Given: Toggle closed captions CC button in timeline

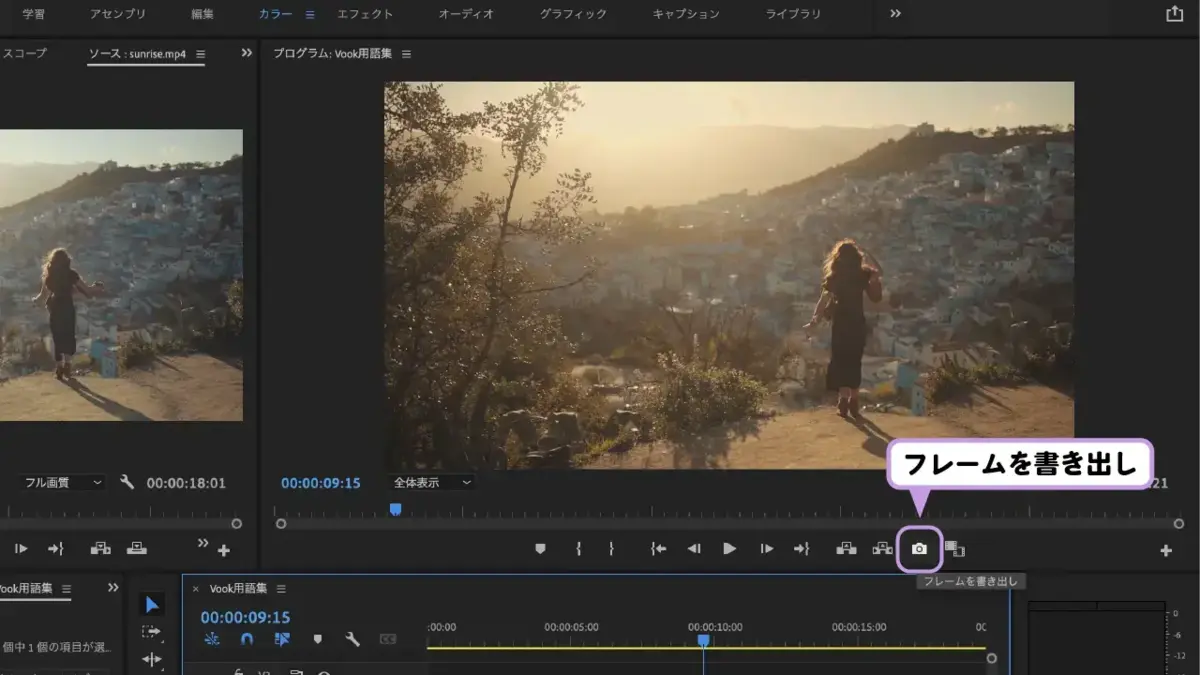Looking at the screenshot, I should 387,639.
